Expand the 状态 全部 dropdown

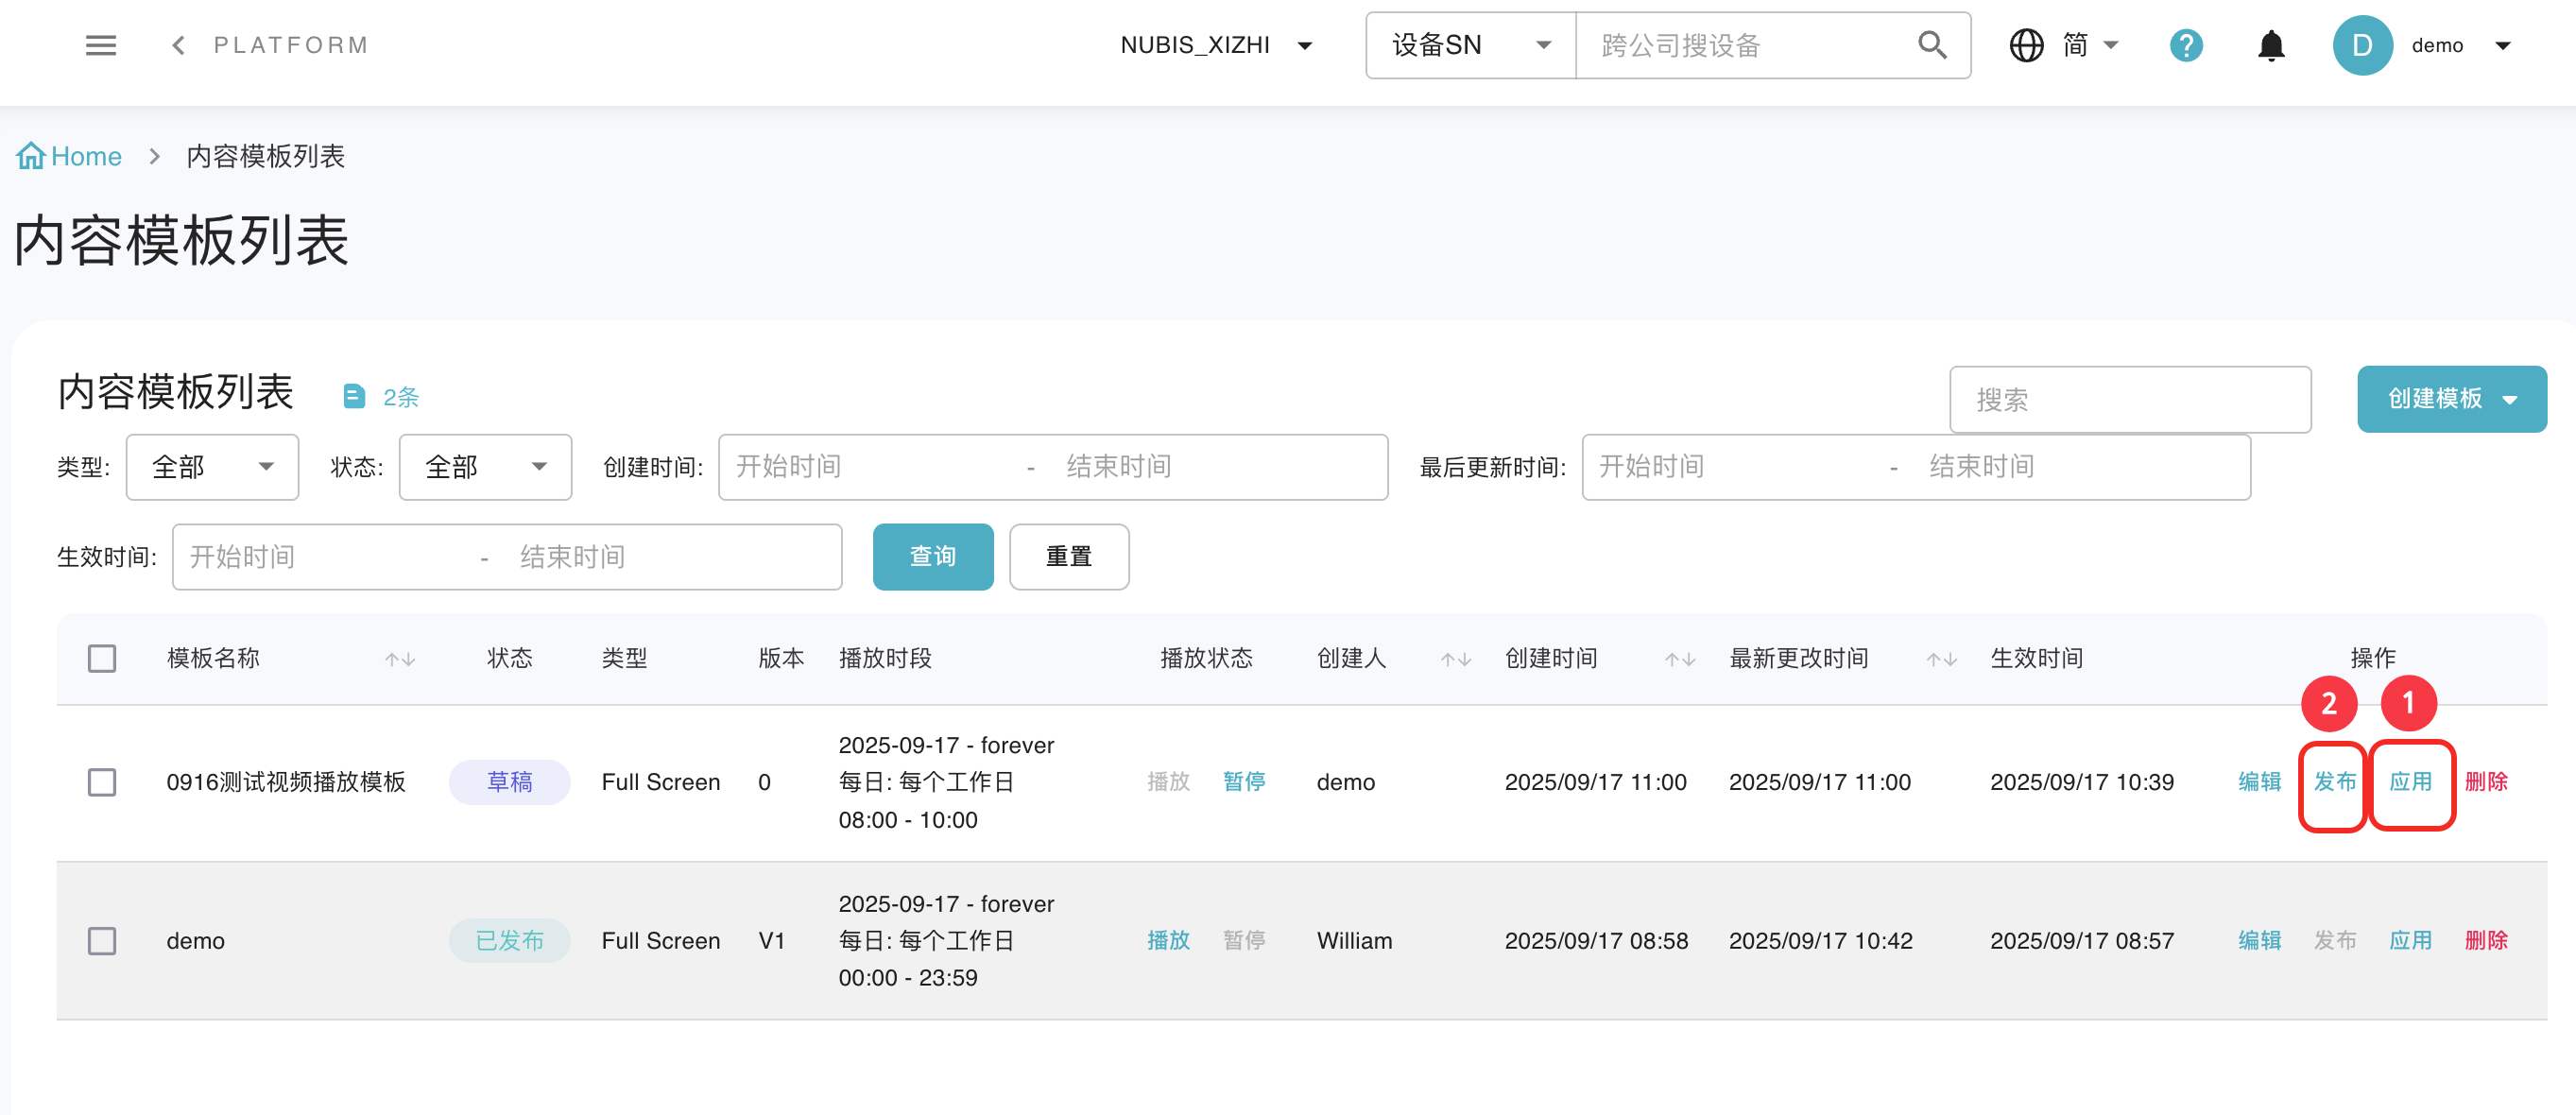(485, 467)
